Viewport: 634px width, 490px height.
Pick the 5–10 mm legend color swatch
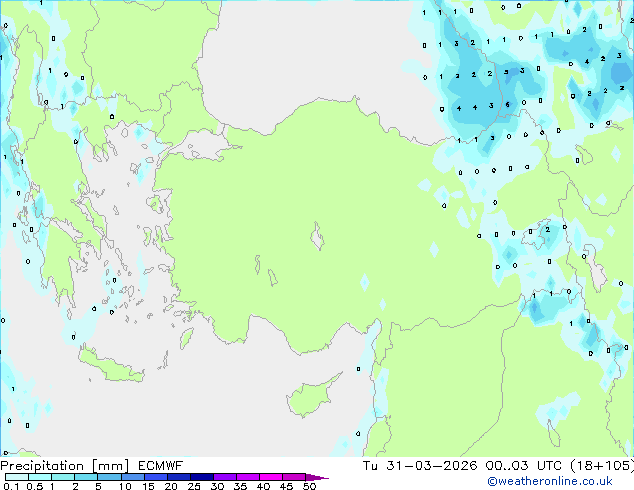[x=109, y=477]
